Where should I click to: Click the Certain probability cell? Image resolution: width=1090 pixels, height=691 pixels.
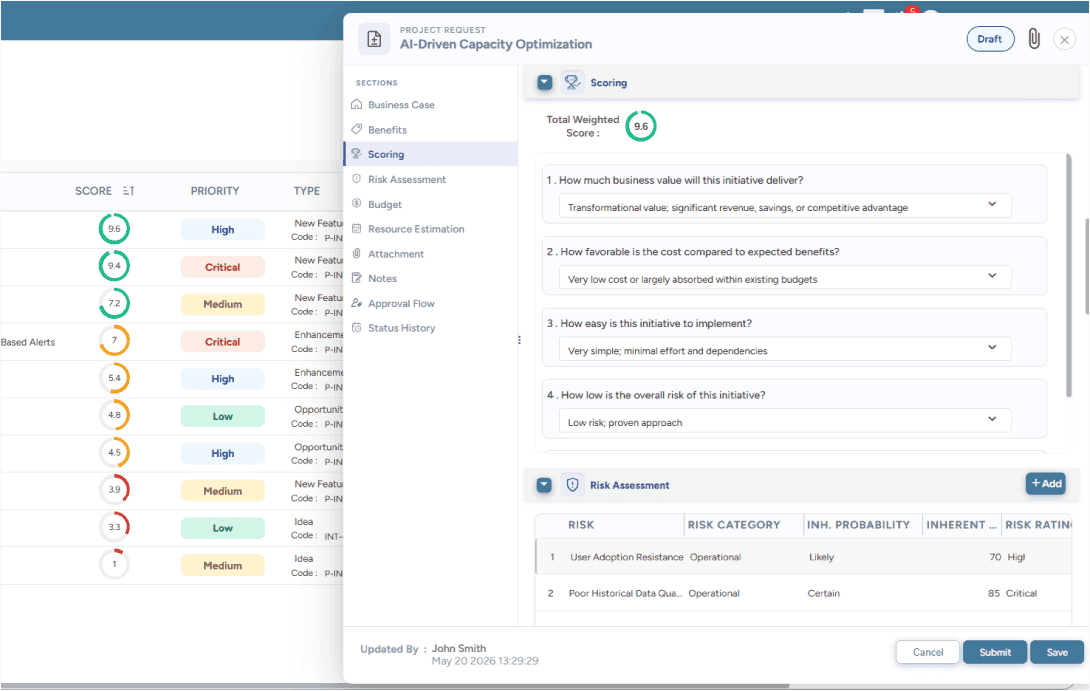pyautogui.click(x=823, y=593)
